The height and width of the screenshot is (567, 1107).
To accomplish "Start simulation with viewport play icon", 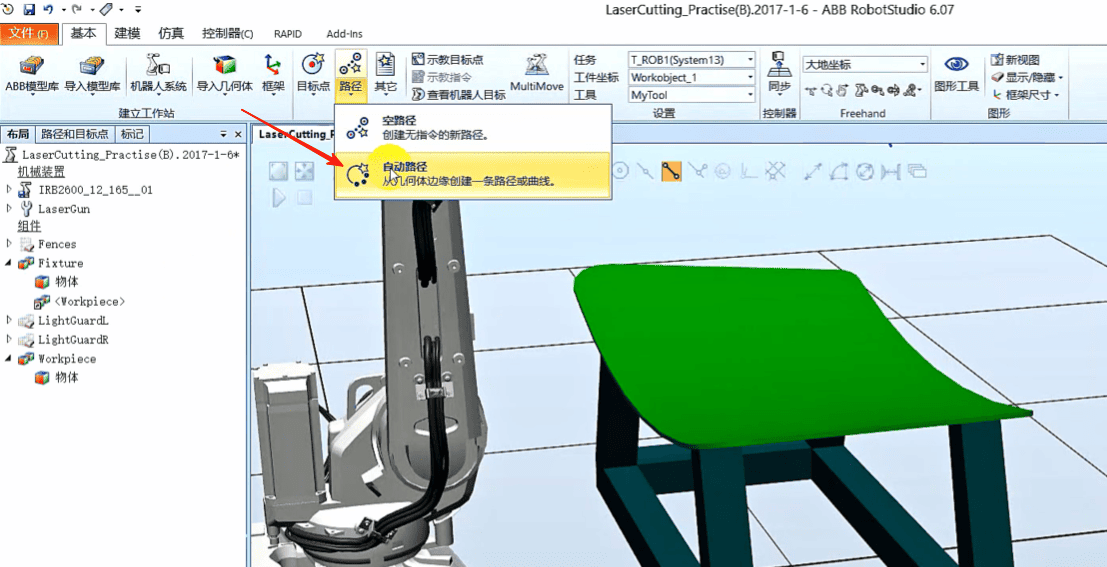I will pyautogui.click(x=279, y=198).
